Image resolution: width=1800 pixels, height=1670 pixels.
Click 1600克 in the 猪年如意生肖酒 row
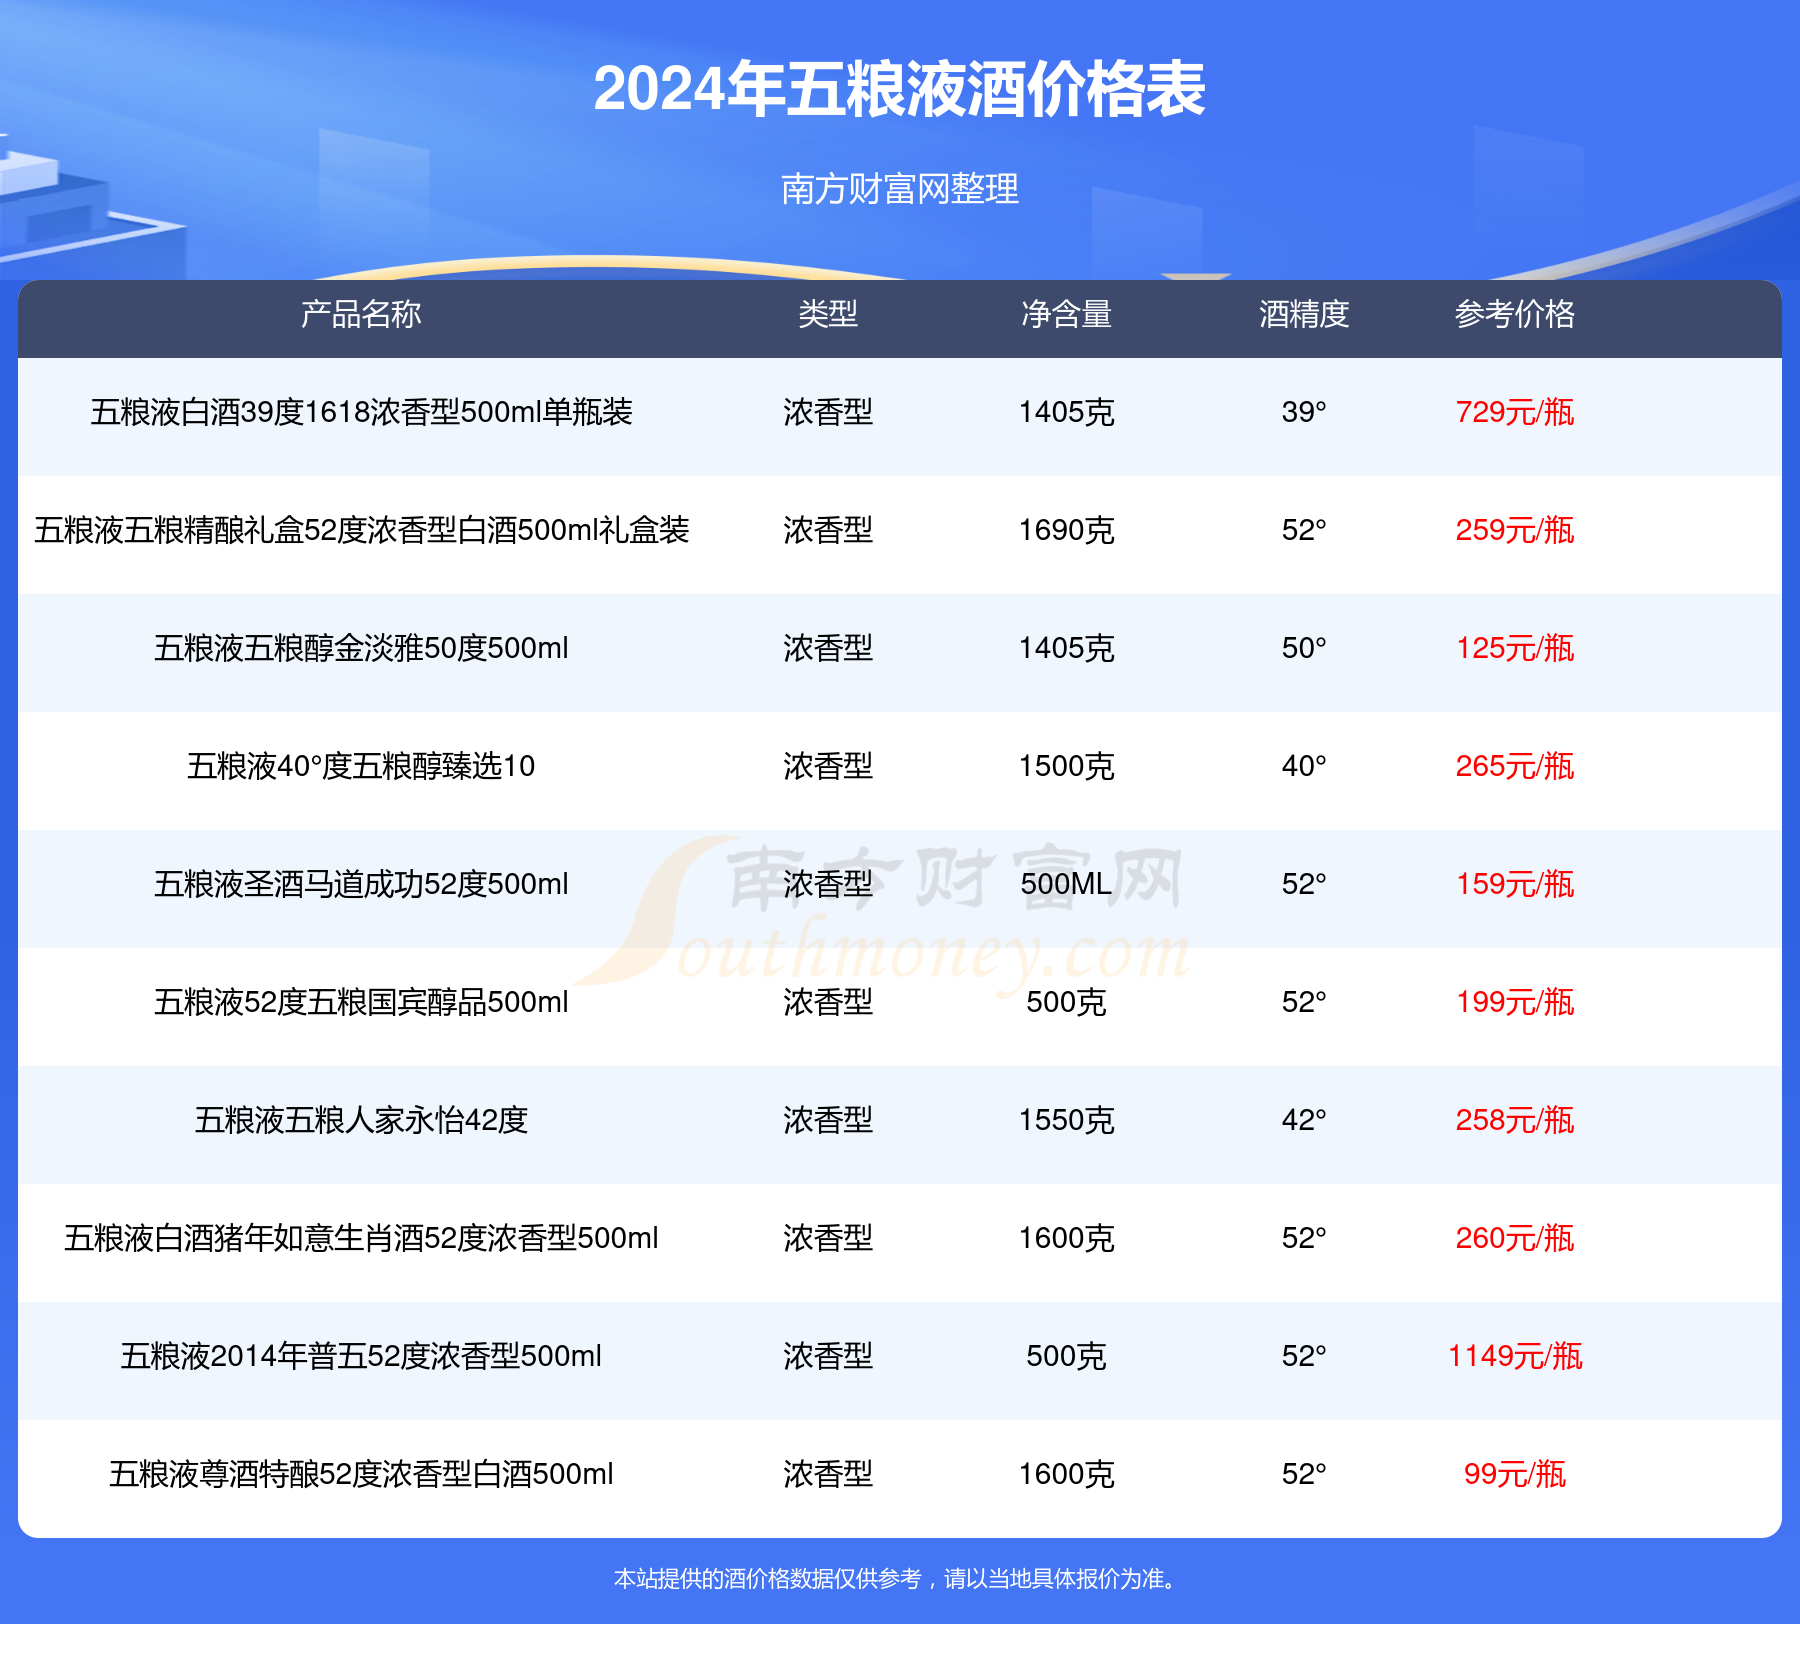coord(1066,1238)
